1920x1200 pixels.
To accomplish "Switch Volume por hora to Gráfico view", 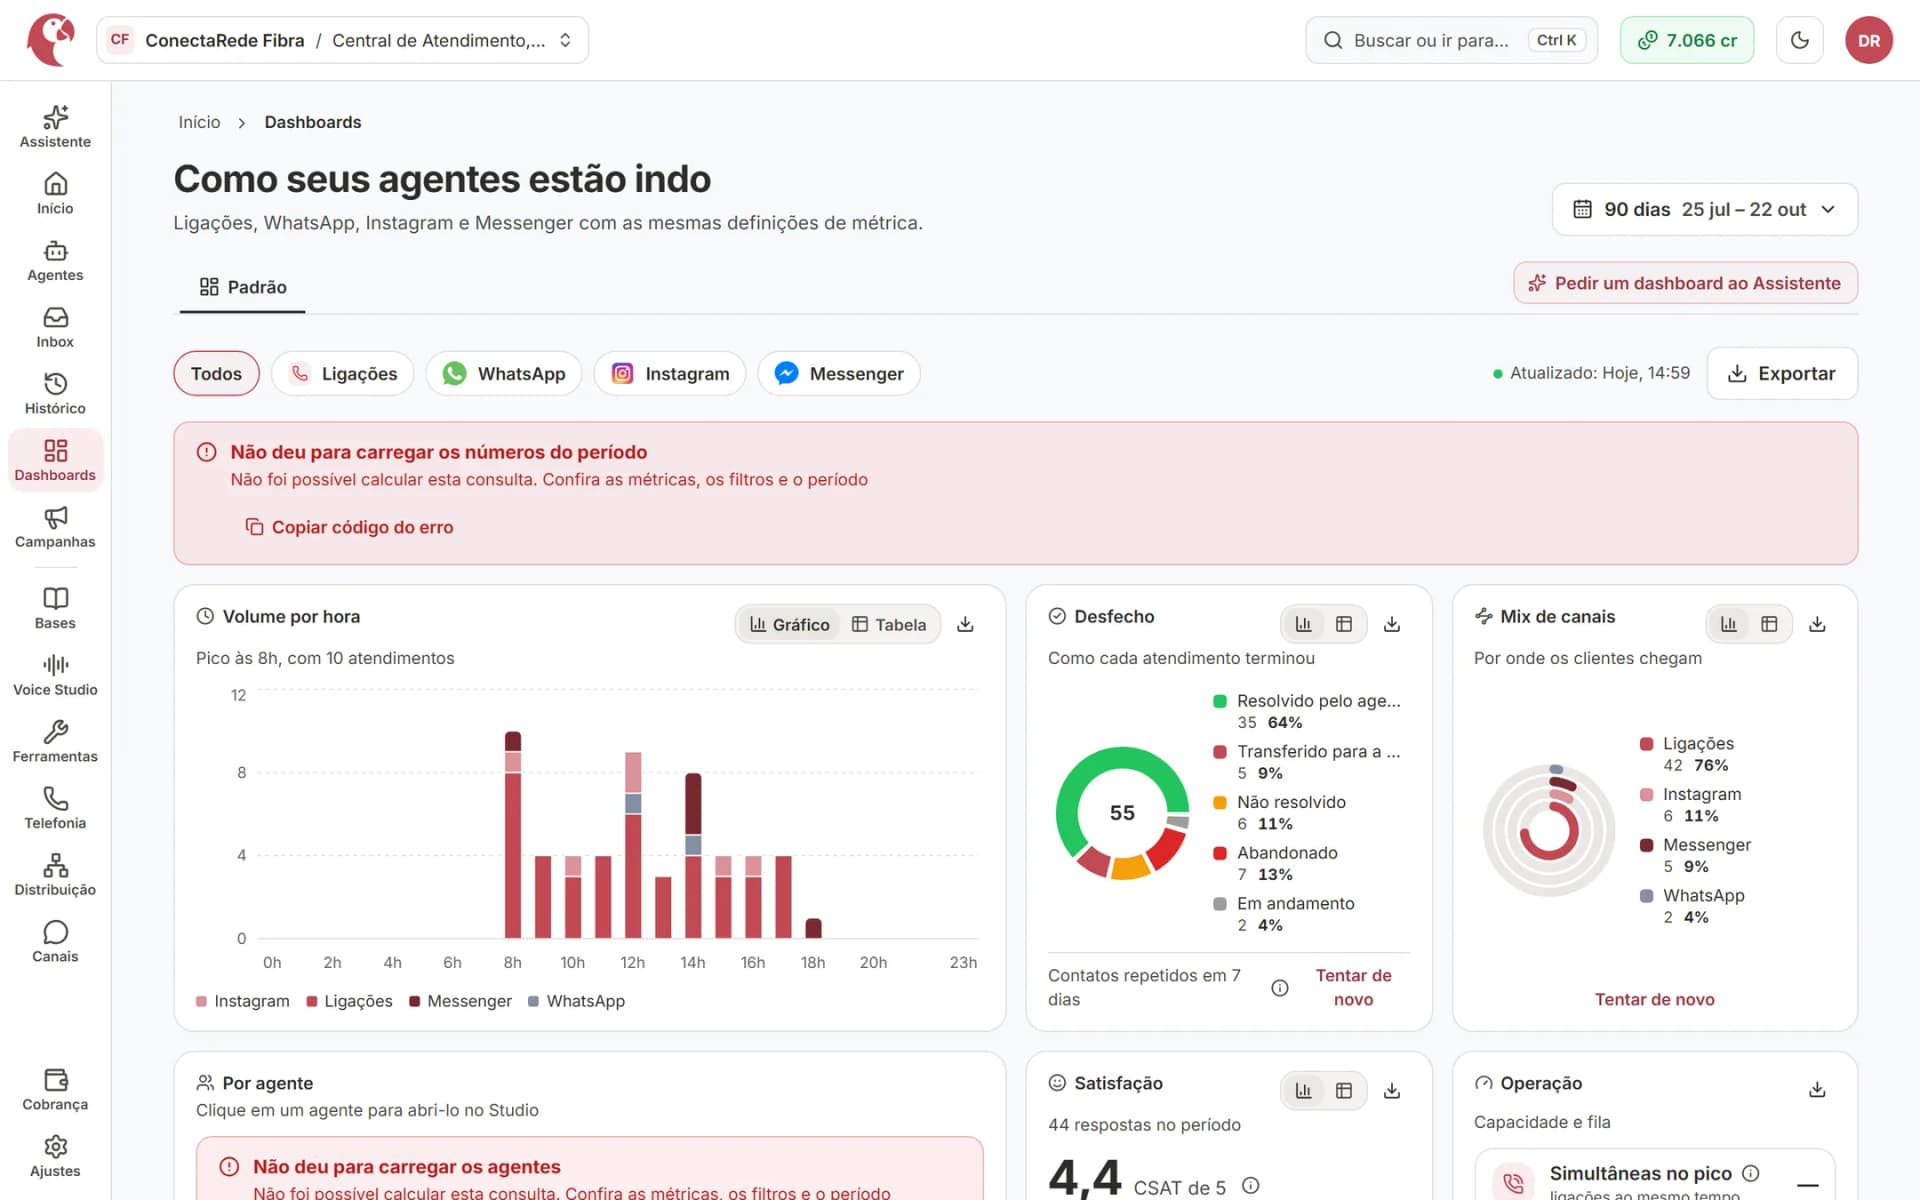I will [789, 624].
